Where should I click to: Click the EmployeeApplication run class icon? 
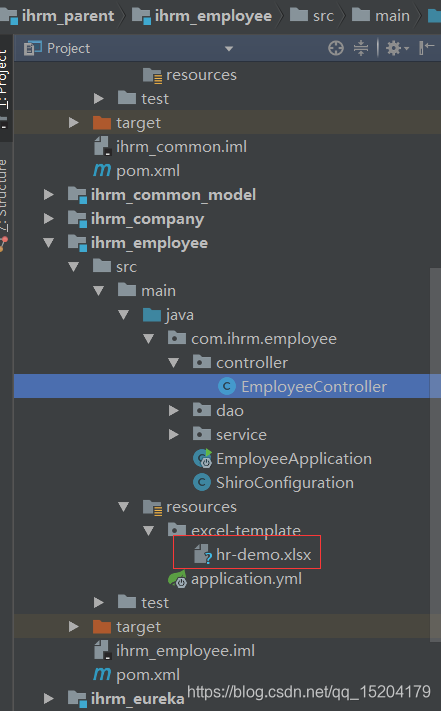pos(202,458)
